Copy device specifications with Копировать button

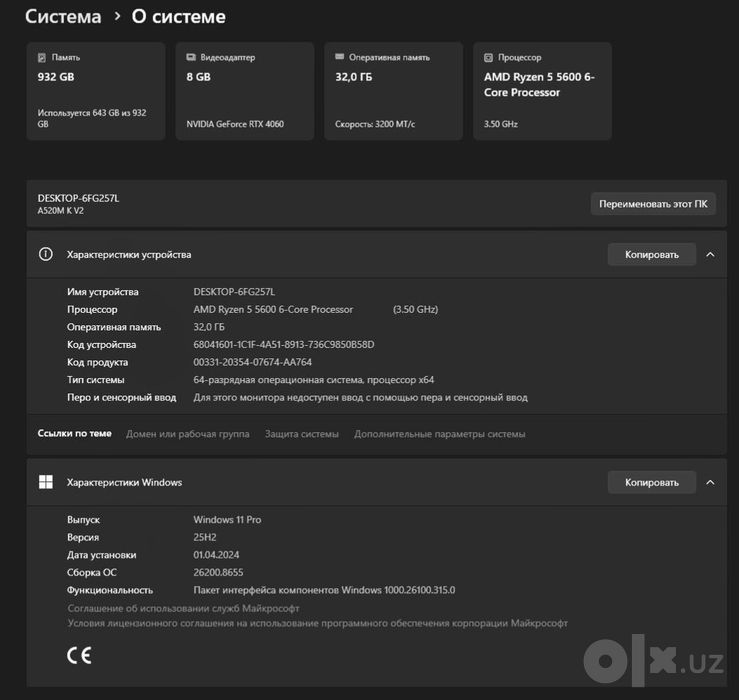(x=652, y=255)
